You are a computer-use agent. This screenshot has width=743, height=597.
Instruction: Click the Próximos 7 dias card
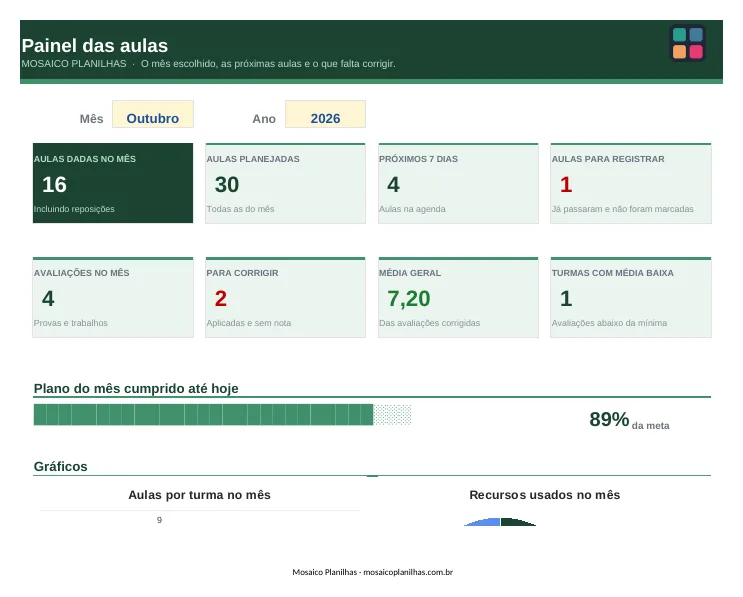pos(458,183)
